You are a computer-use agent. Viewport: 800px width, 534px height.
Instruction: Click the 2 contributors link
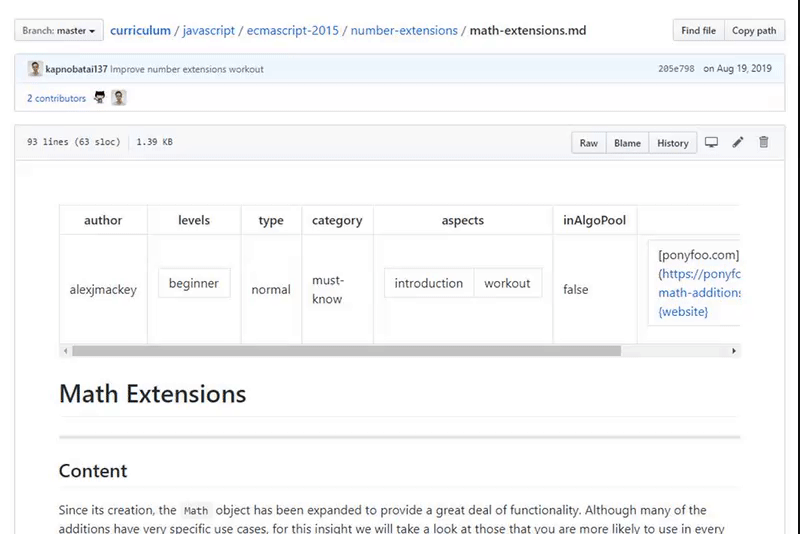pyautogui.click(x=56, y=98)
